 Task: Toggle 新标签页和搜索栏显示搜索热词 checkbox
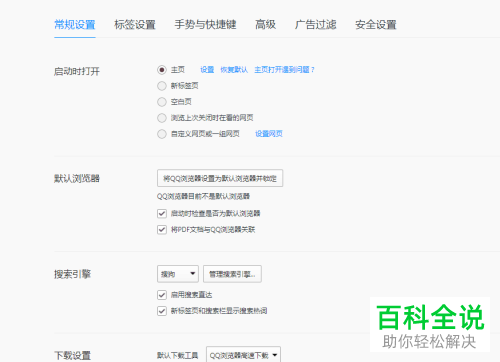point(162,311)
